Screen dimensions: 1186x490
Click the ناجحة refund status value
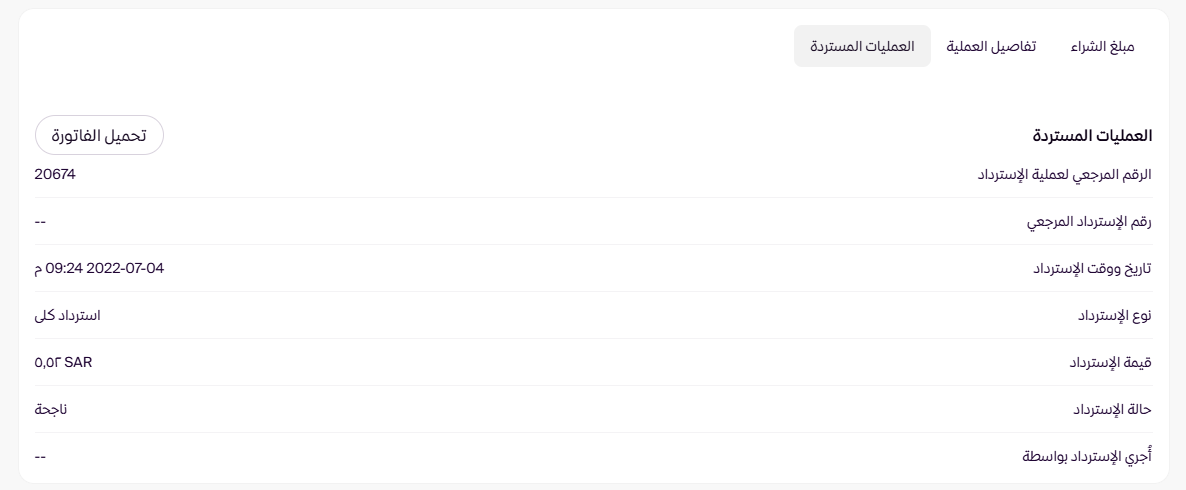tap(50, 409)
